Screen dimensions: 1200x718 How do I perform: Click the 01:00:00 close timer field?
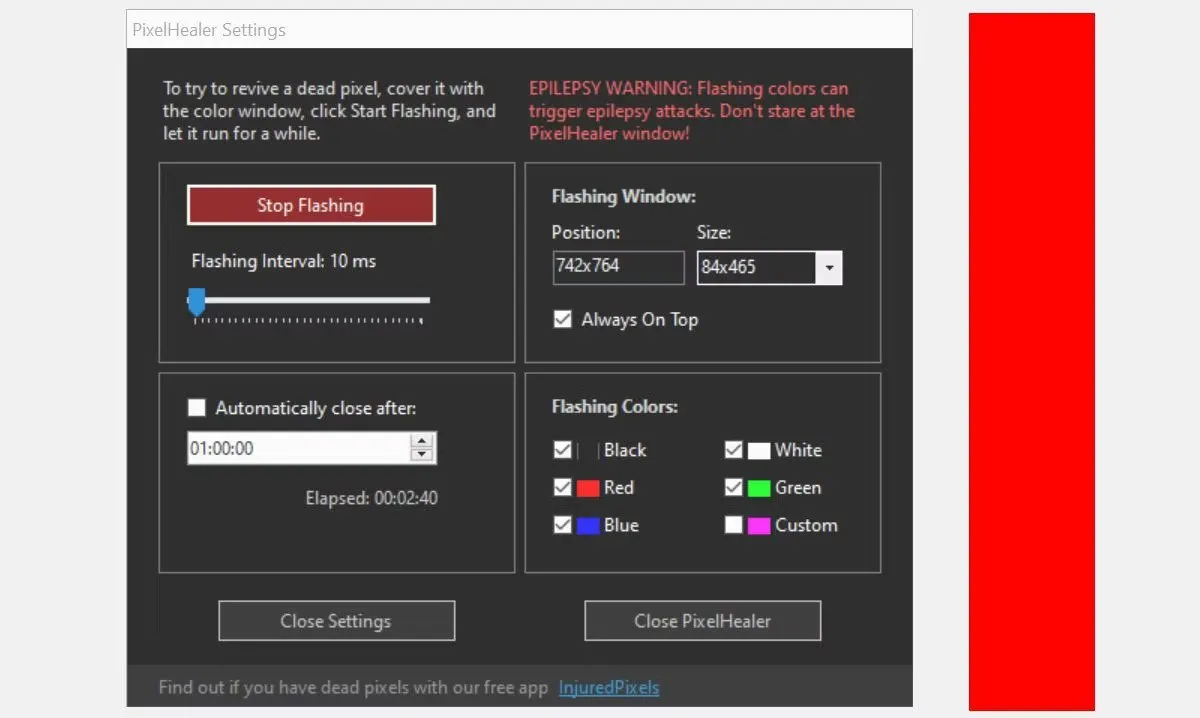click(297, 448)
